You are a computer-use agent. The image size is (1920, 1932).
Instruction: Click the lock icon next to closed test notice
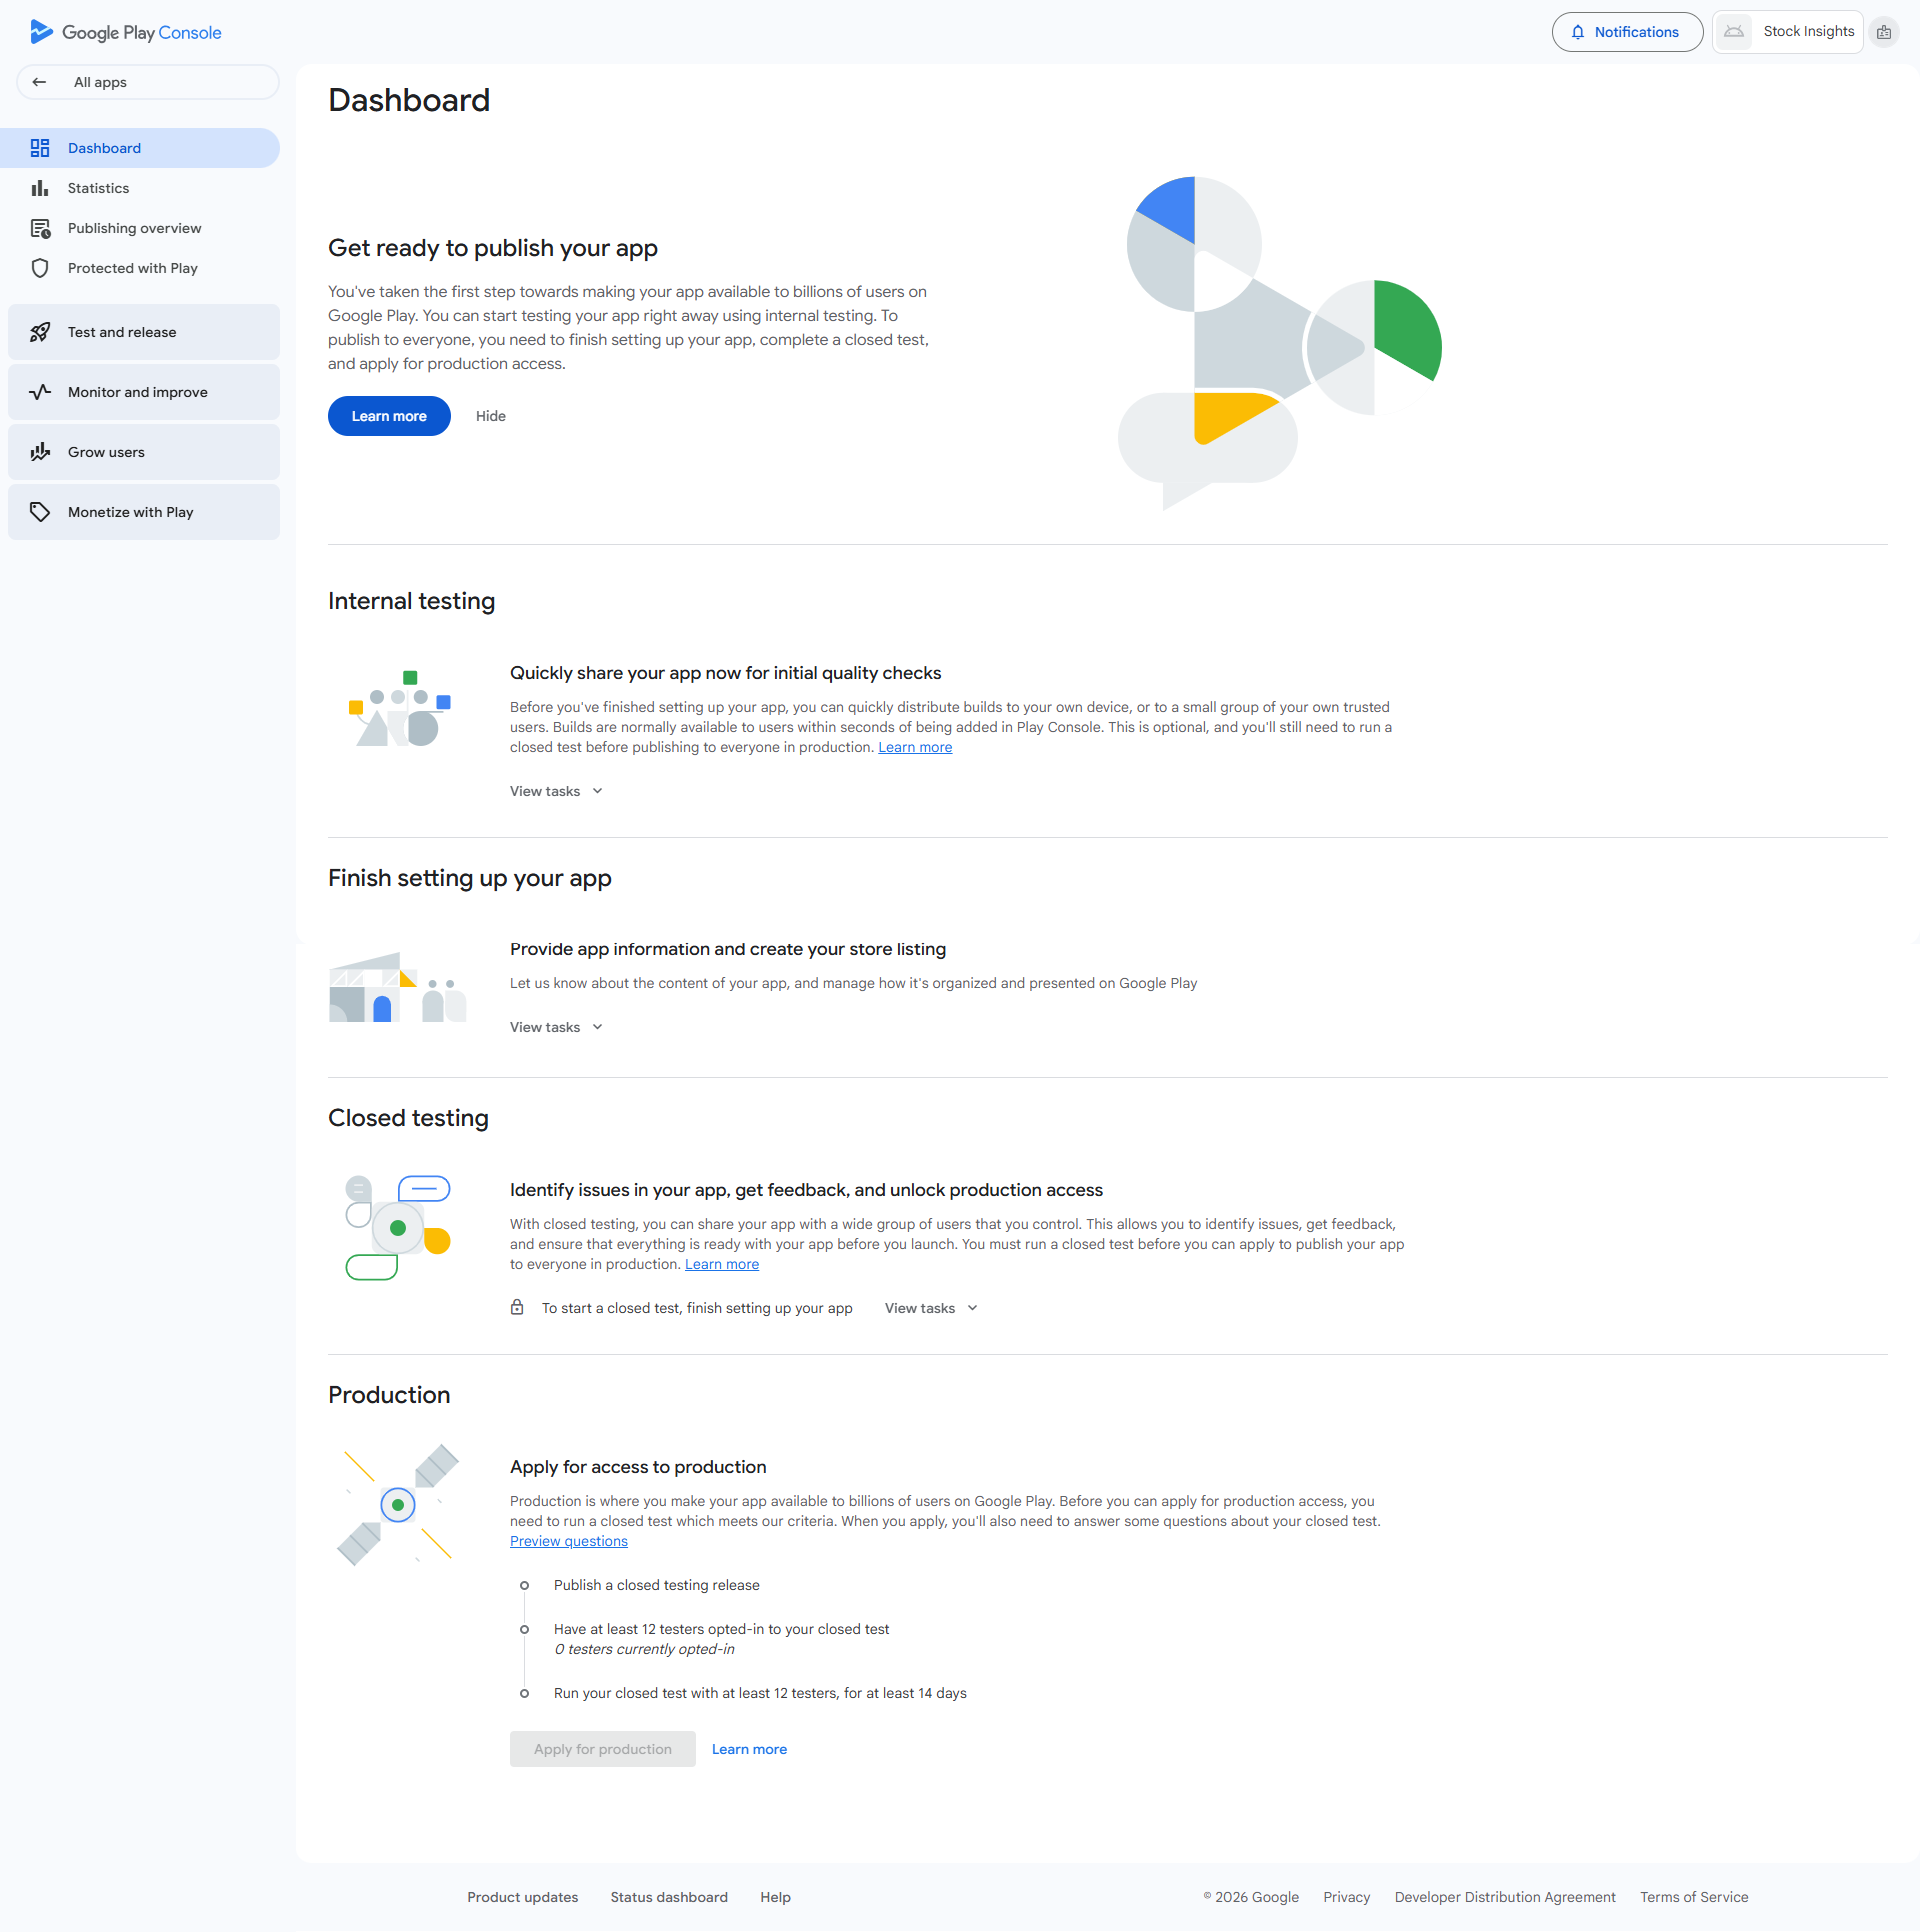(517, 1307)
